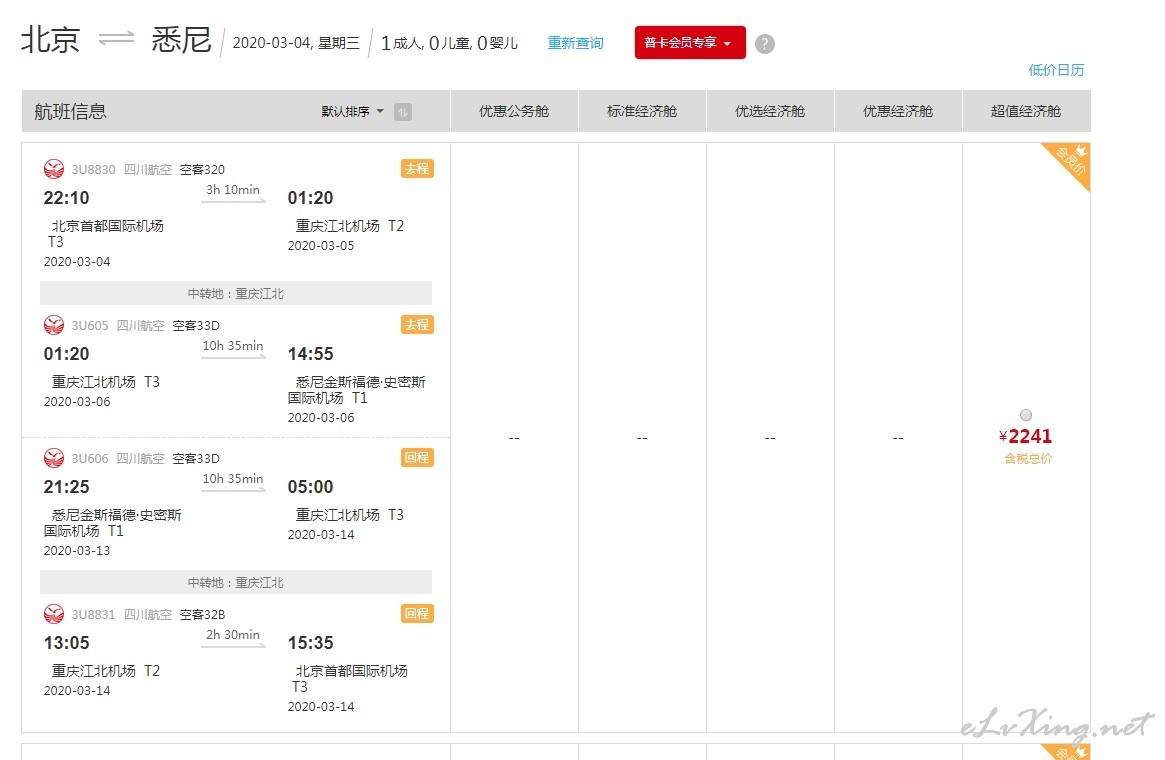Click the 北京 origin city title

pos(51,39)
